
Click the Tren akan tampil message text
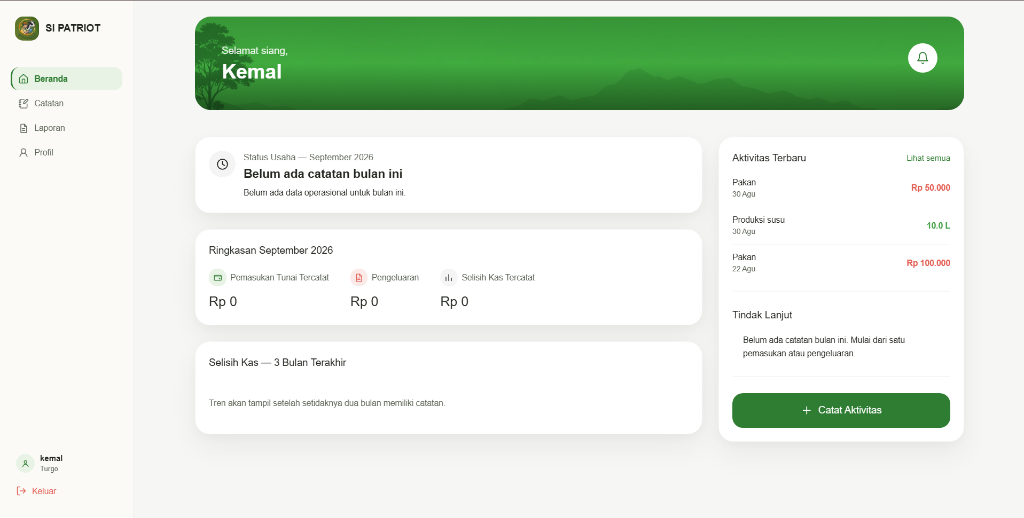coord(327,403)
